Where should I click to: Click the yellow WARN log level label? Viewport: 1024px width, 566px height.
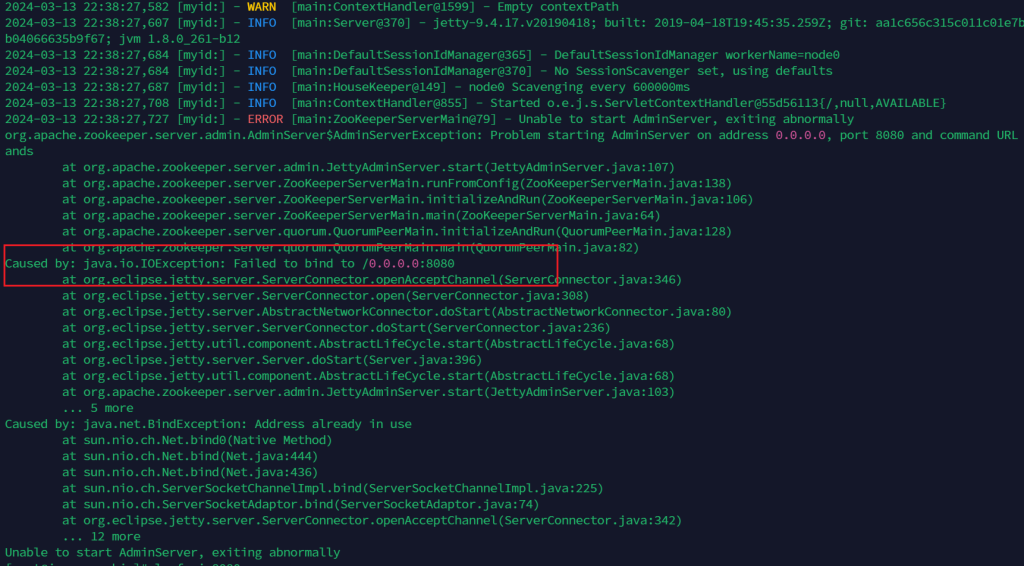(x=261, y=7)
